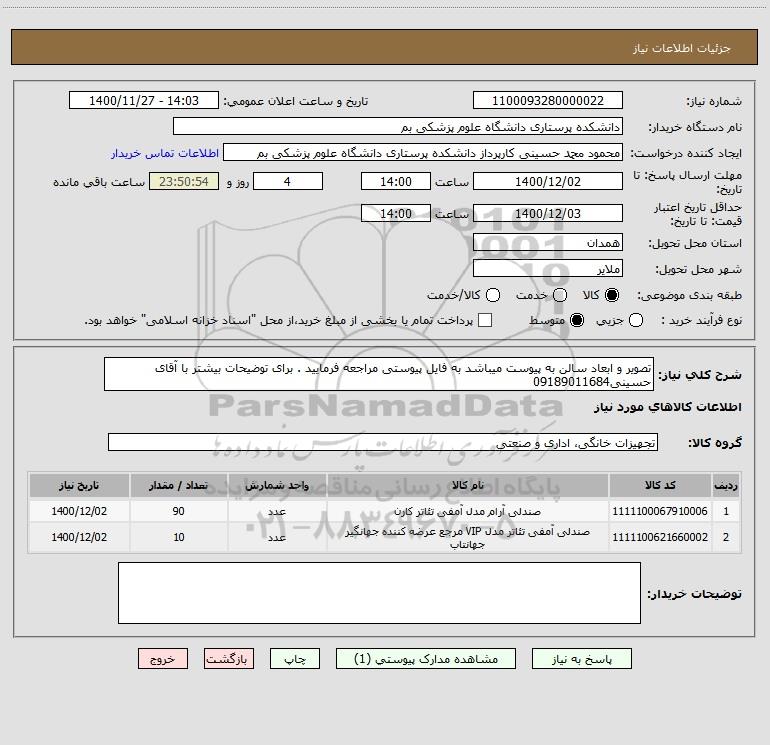The image size is (770, 745).
Task: Click the جزئیات اطلاعات نیاز header title
Action: [x=682, y=48]
